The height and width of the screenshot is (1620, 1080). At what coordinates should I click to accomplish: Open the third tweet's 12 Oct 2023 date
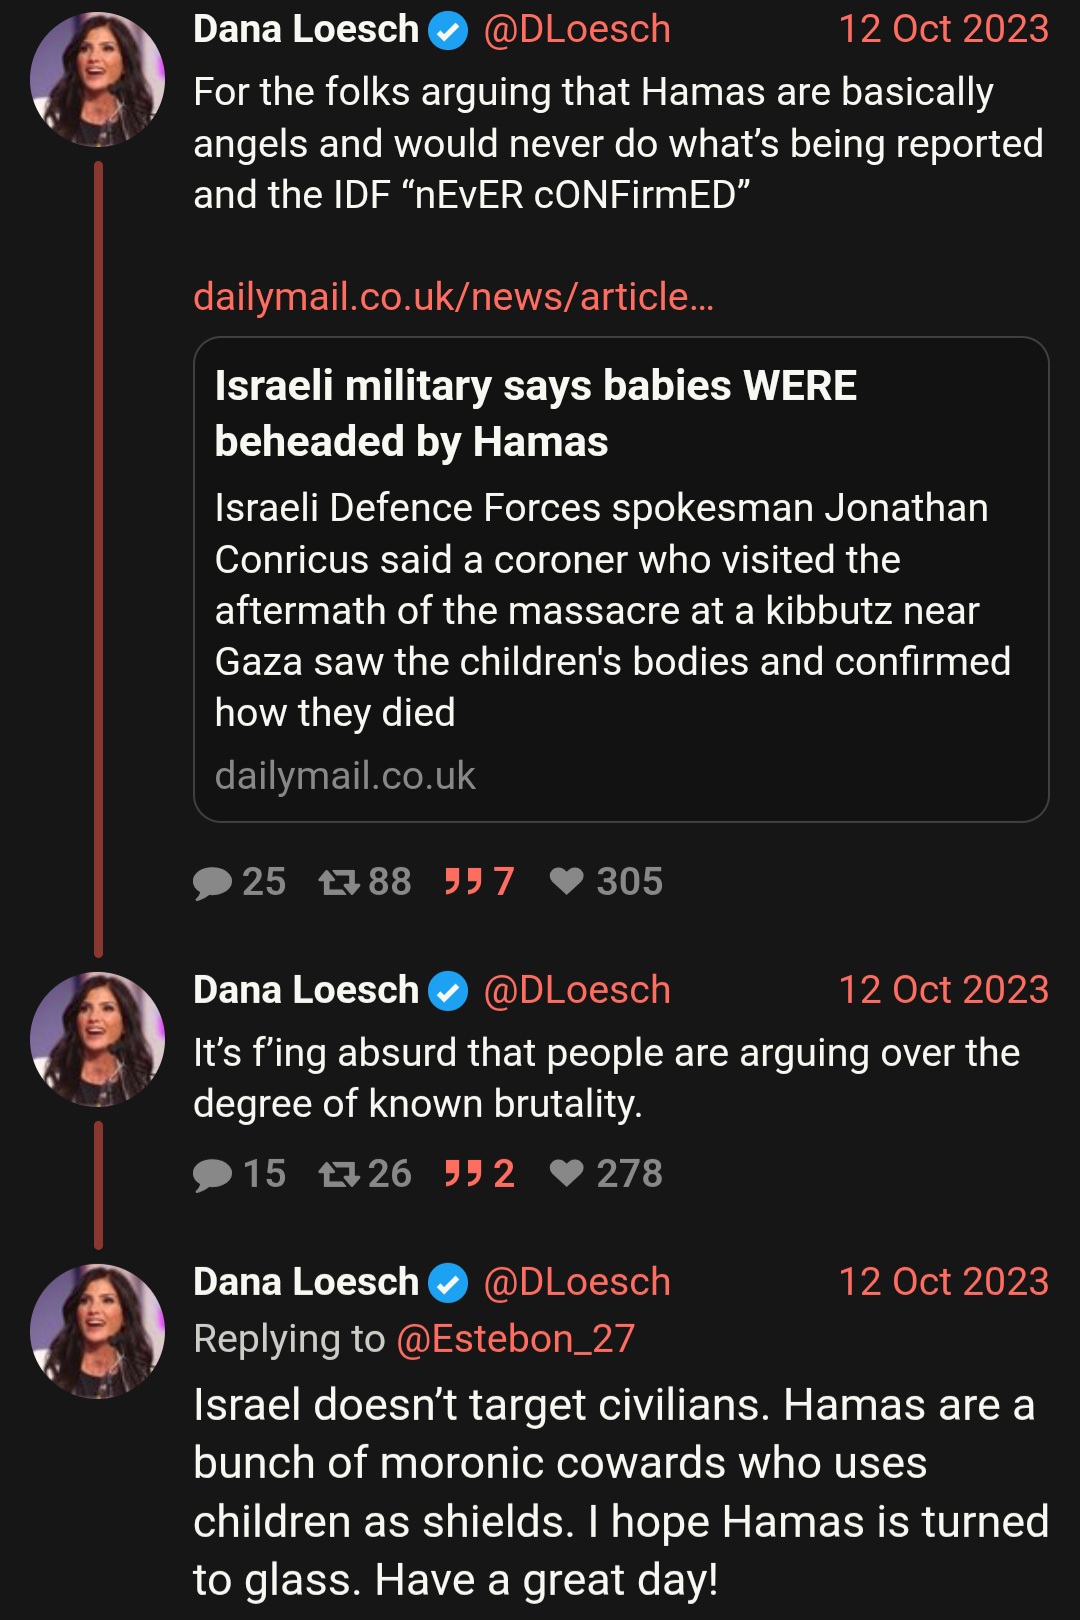click(x=943, y=1282)
